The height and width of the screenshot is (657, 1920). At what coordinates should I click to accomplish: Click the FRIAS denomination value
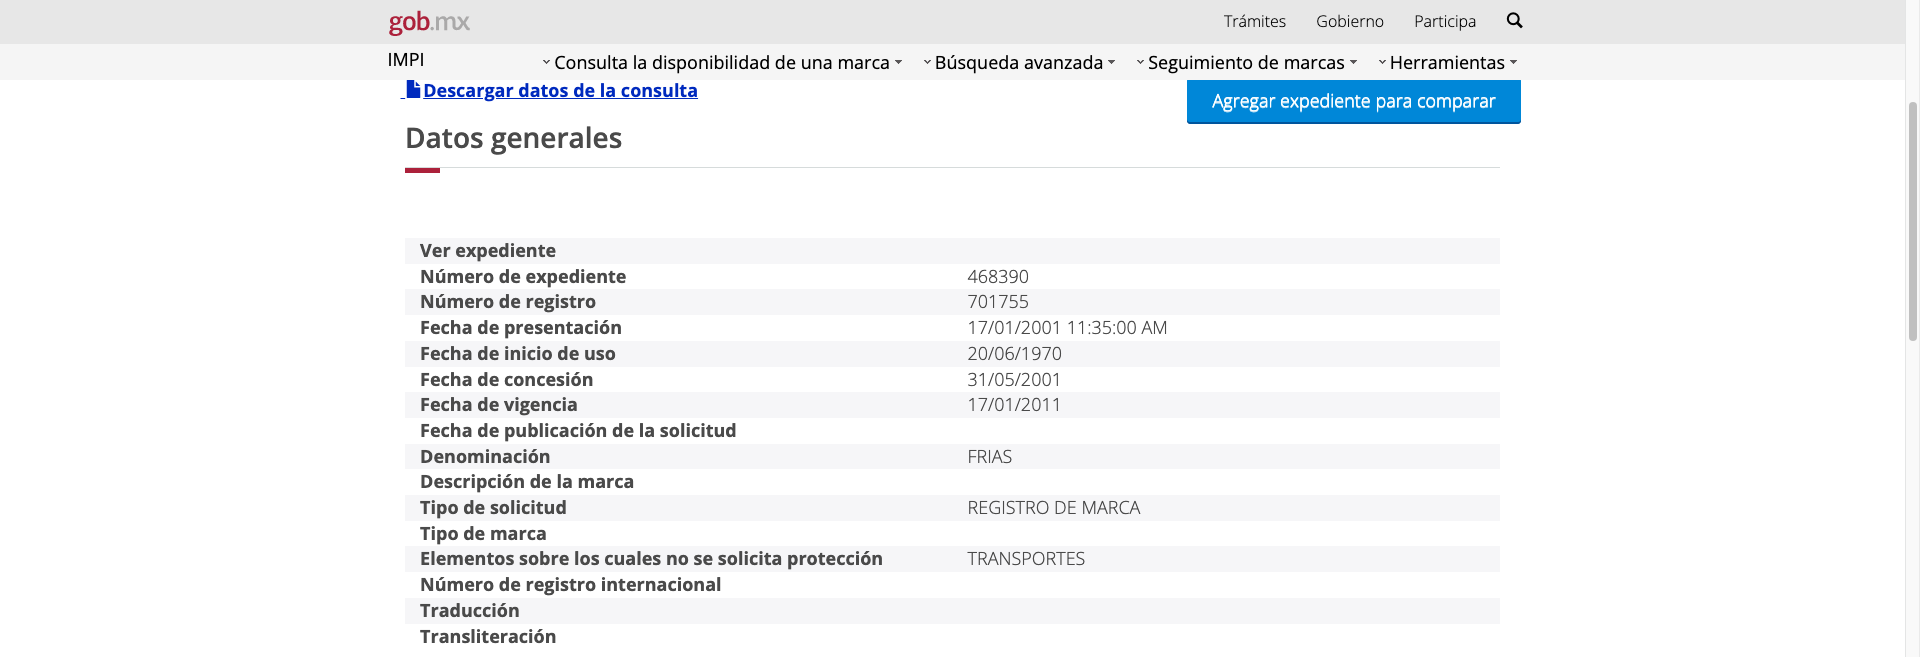pos(989,457)
